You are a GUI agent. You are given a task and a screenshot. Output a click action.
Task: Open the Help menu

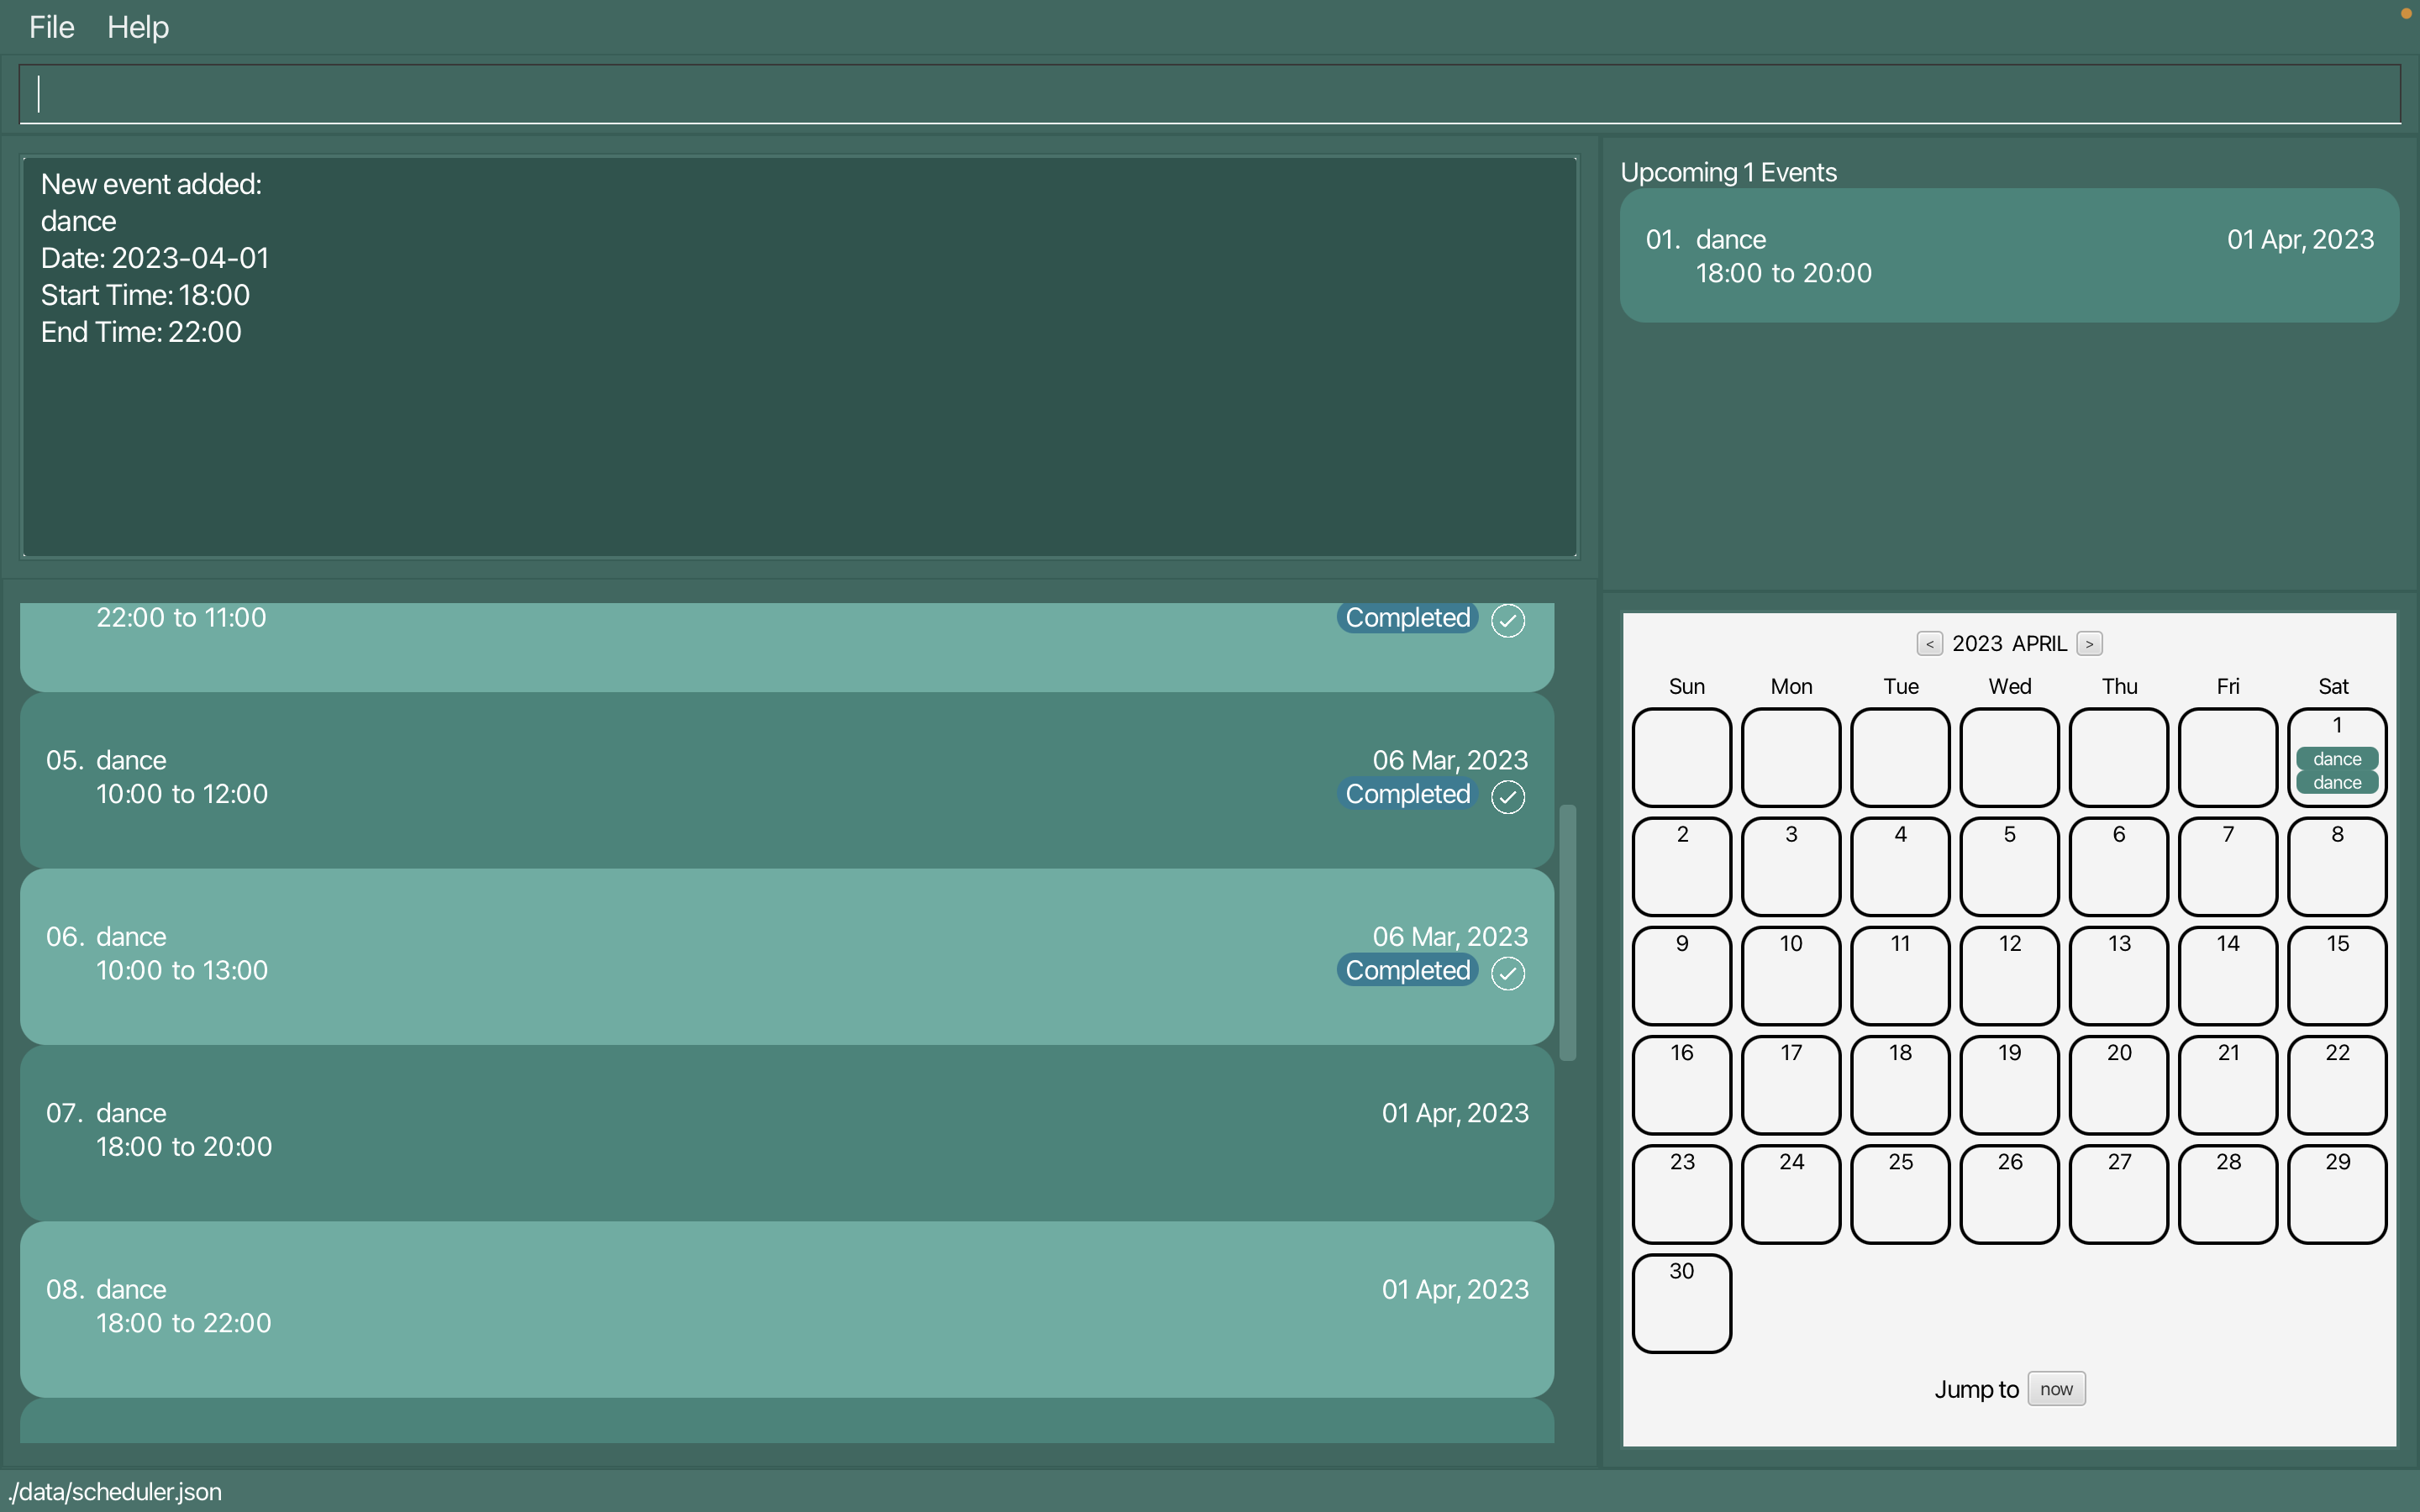click(x=138, y=27)
